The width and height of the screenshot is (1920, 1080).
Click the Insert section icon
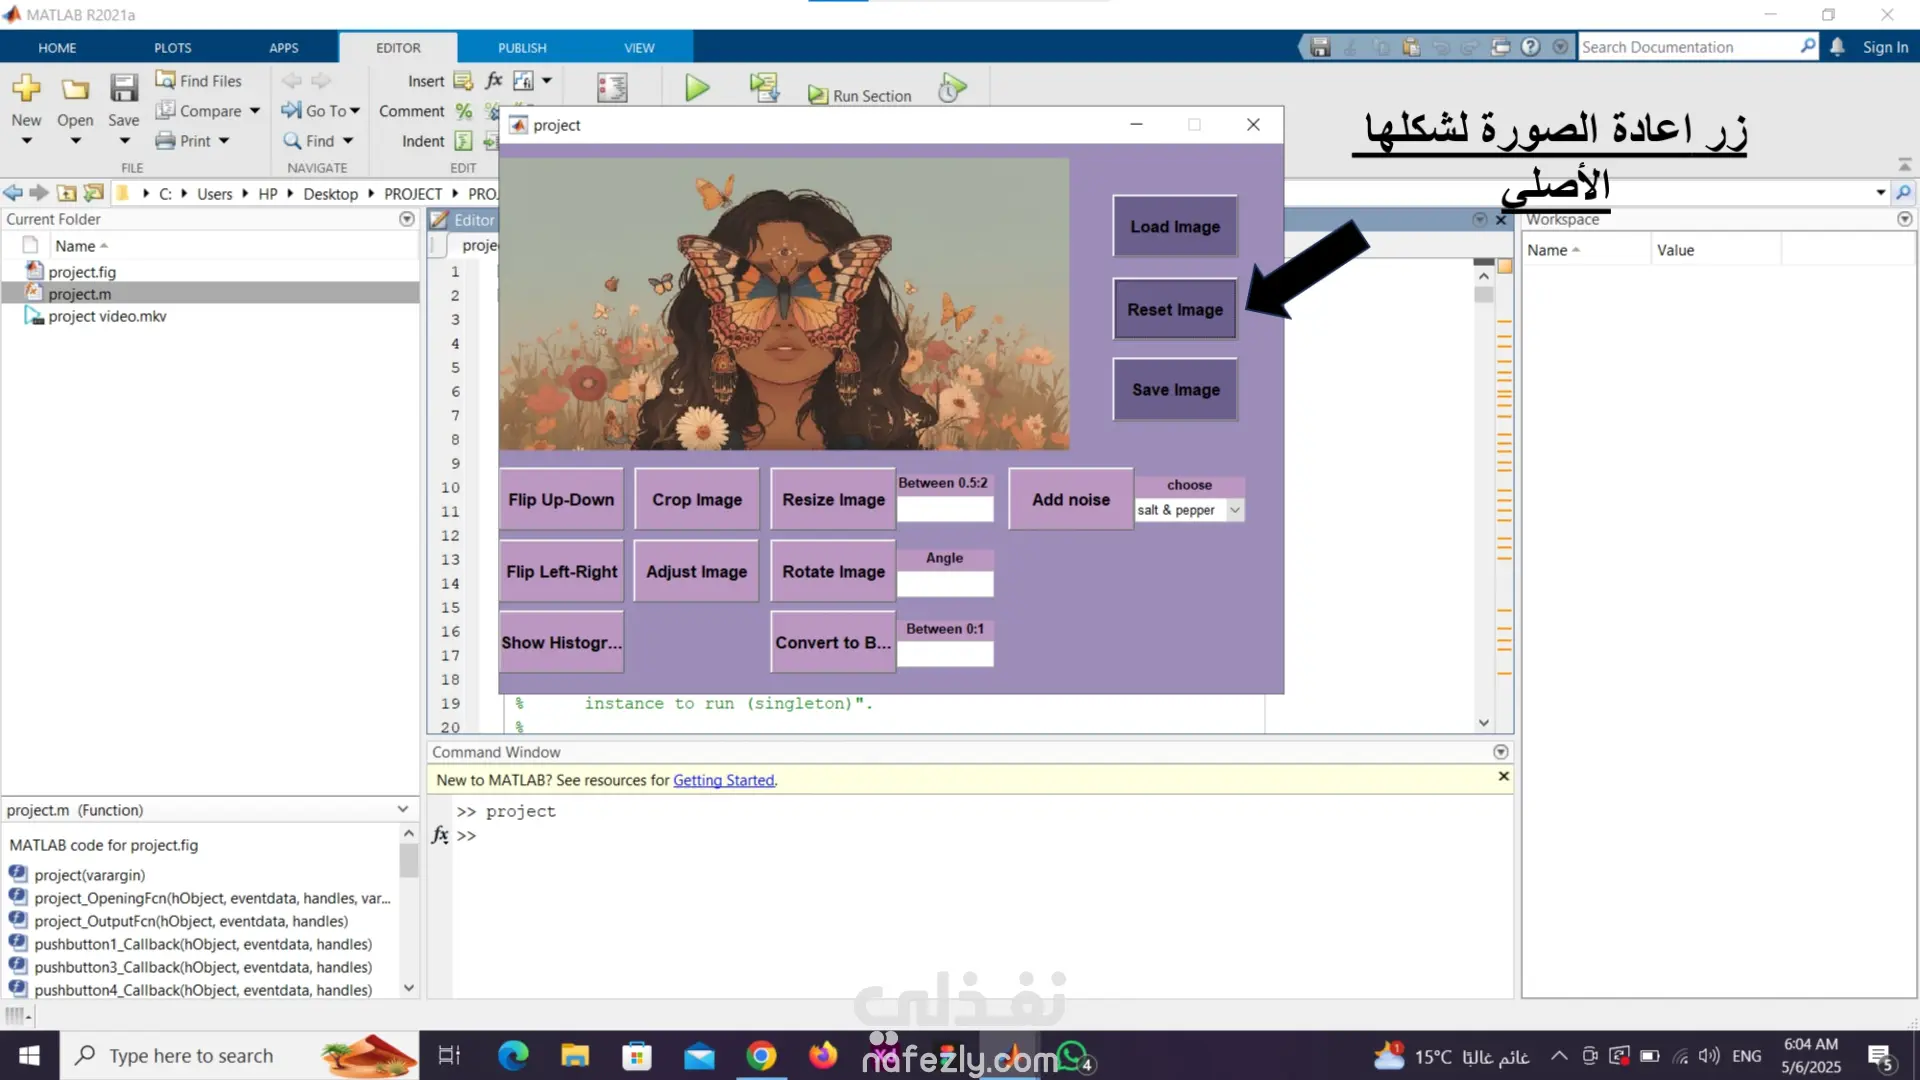click(463, 81)
